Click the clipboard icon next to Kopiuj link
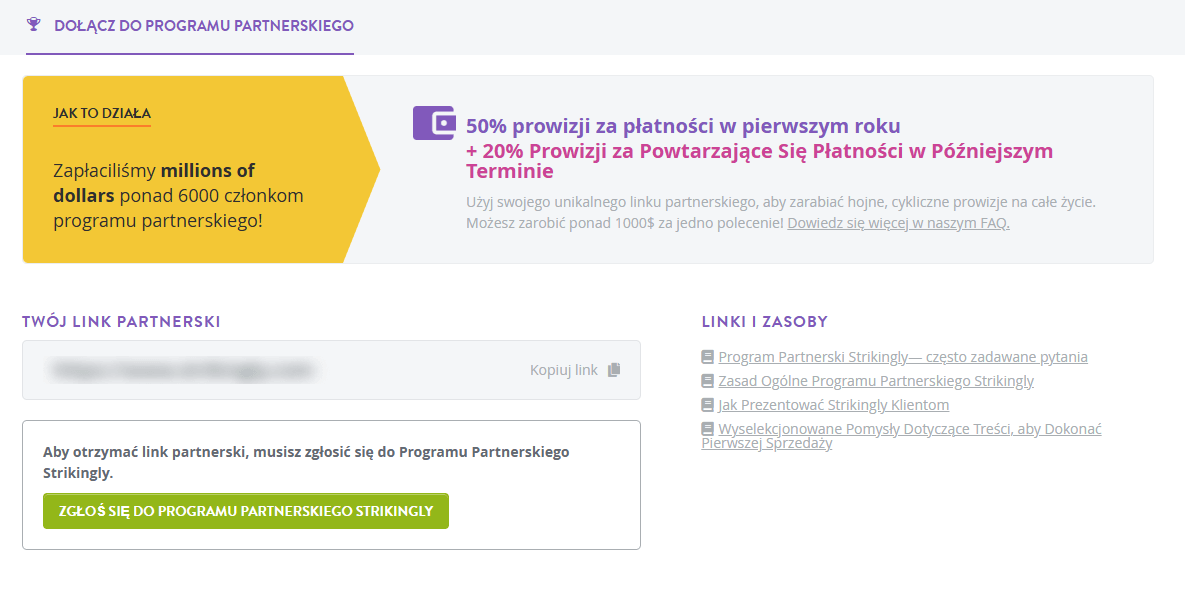The height and width of the screenshot is (604, 1185). coord(617,370)
